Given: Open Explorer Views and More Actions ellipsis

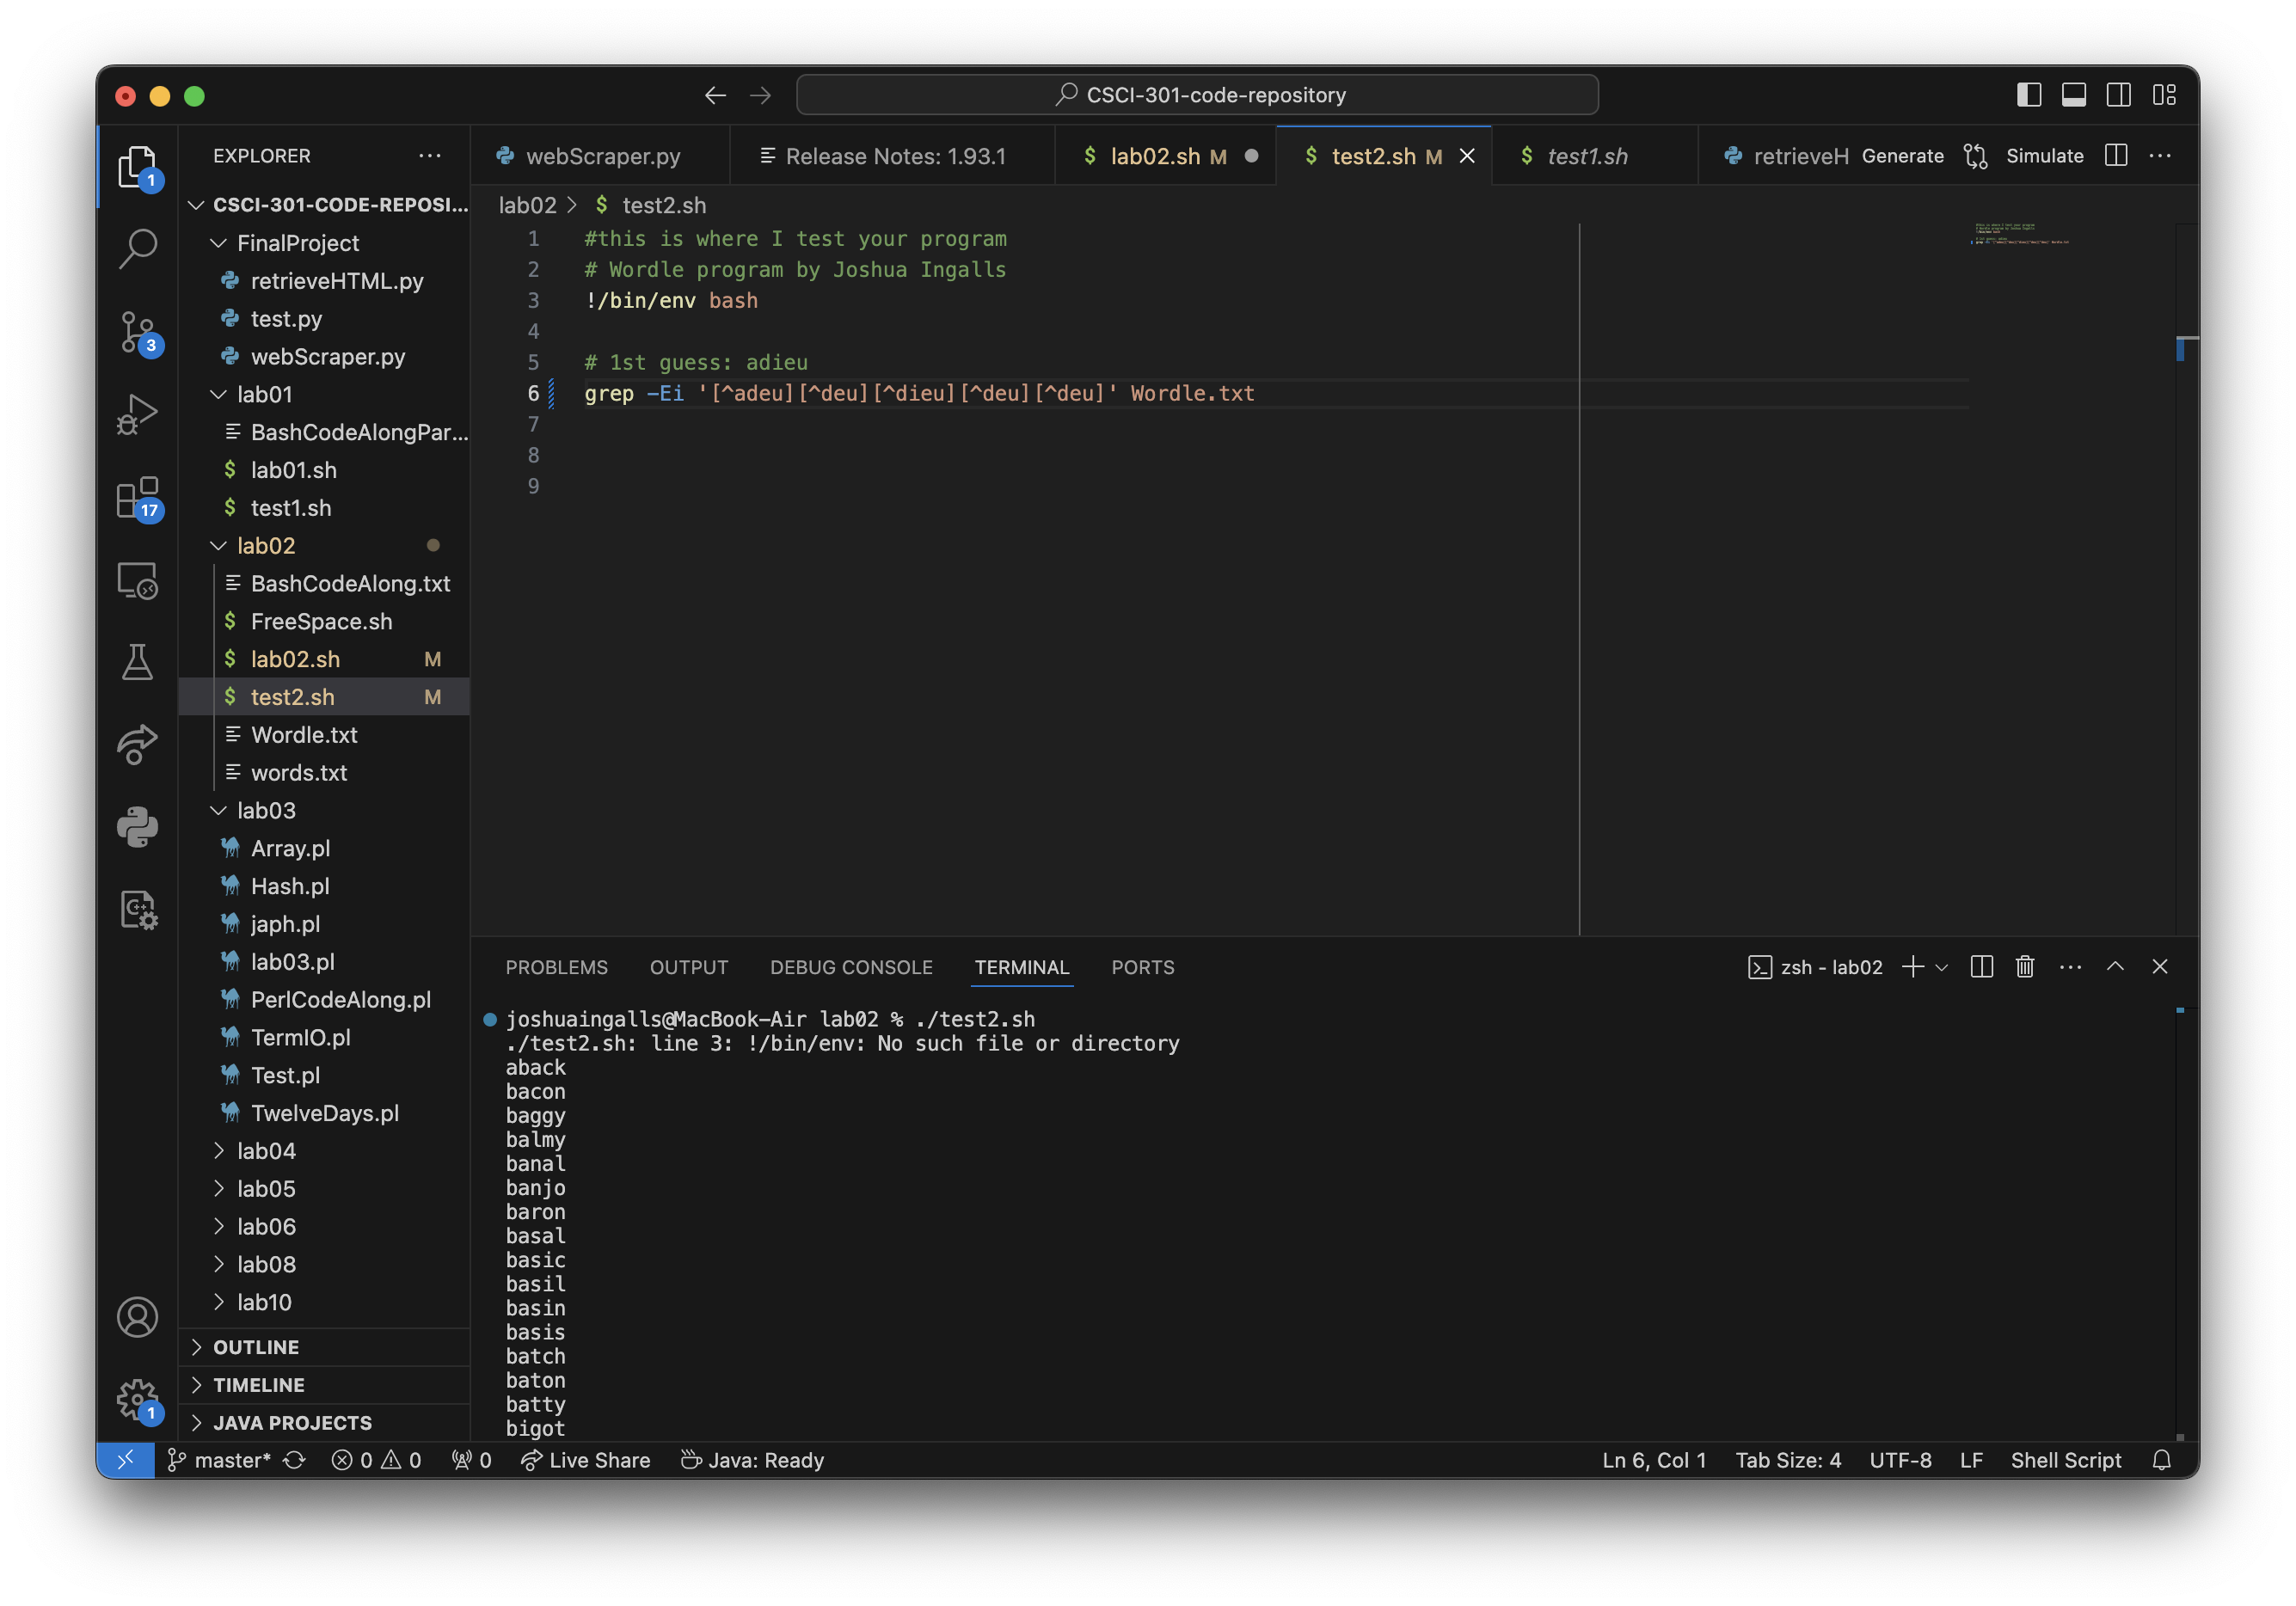Looking at the screenshot, I should pyautogui.click(x=430, y=156).
